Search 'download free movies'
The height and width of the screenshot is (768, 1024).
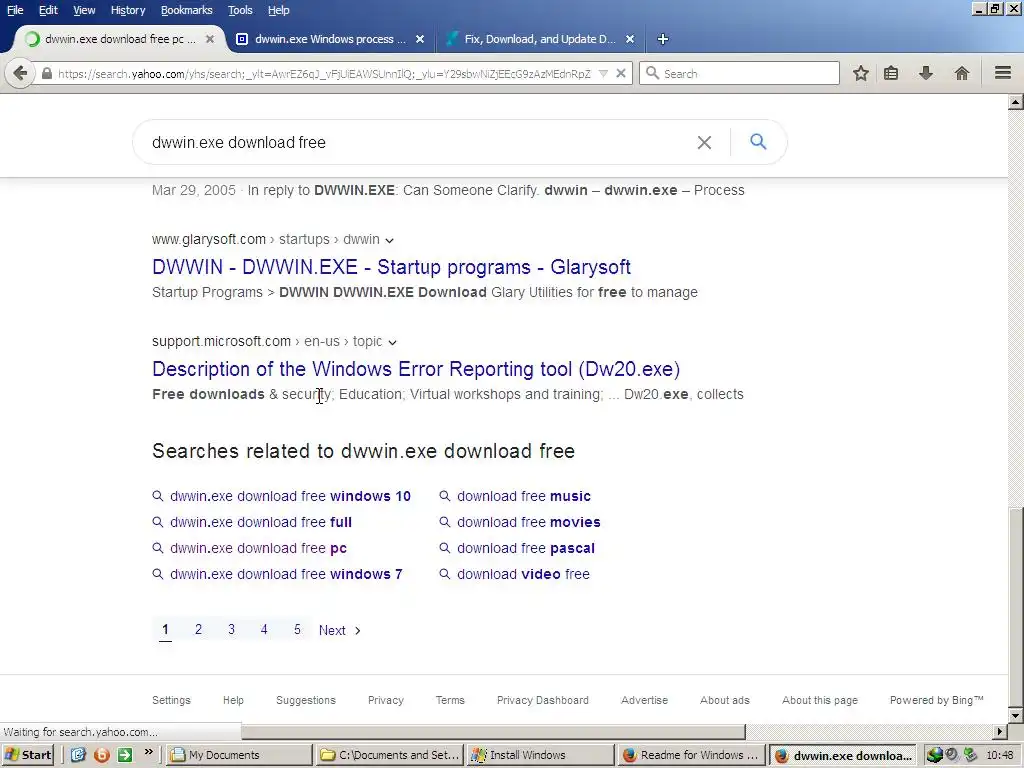(x=528, y=522)
